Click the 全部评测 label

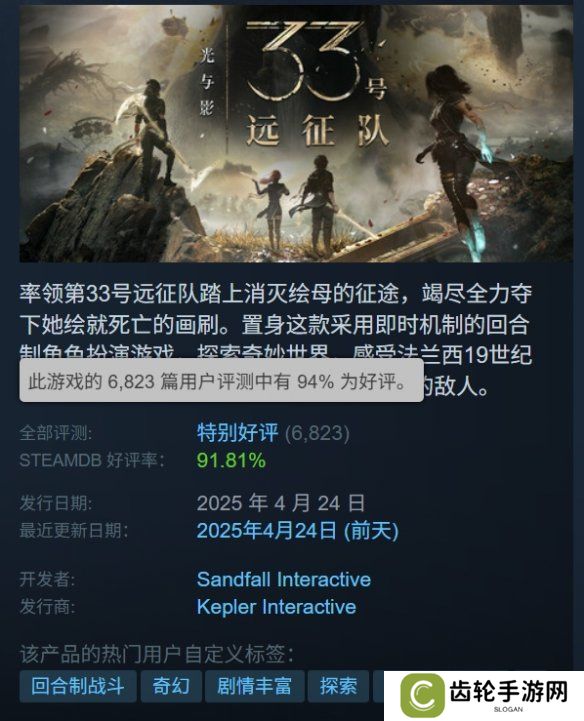56,433
